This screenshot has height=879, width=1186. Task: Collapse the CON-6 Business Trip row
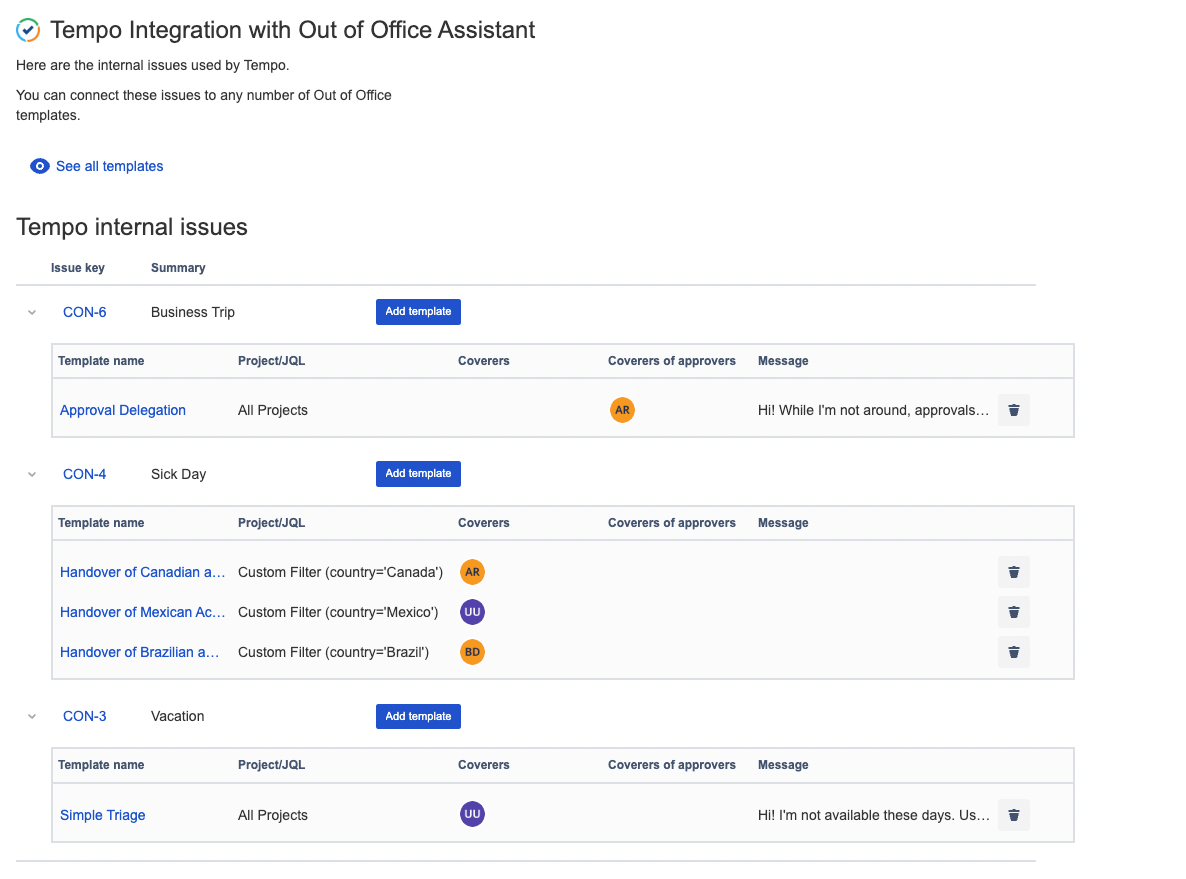[32, 312]
